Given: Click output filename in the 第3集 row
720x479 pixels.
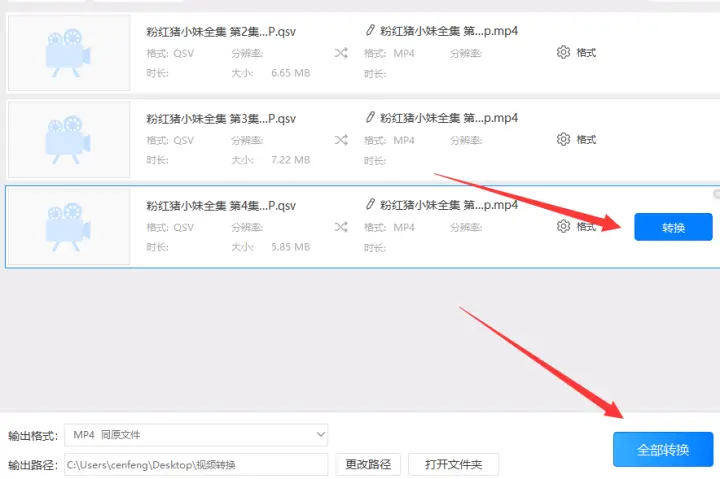Looking at the screenshot, I should [449, 118].
